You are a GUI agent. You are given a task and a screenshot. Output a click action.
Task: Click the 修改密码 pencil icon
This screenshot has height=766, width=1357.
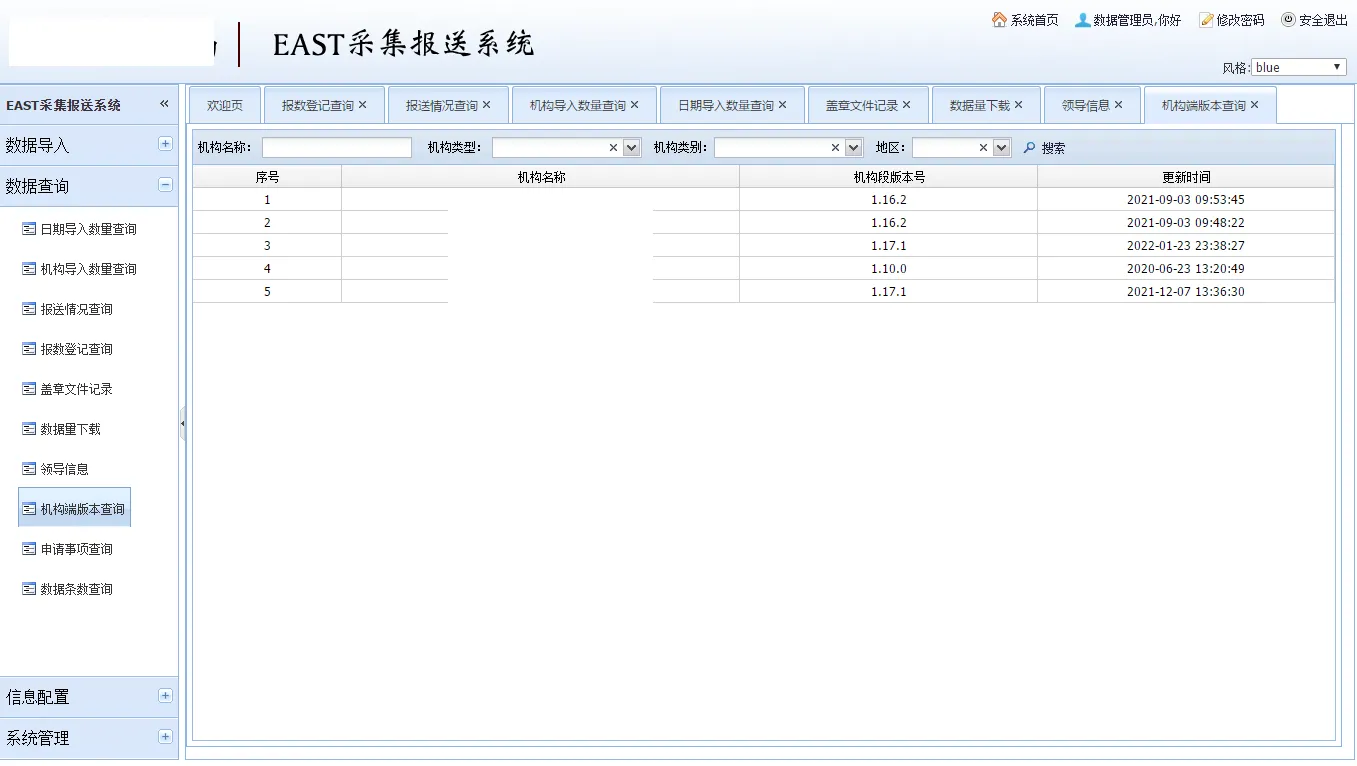click(1206, 20)
